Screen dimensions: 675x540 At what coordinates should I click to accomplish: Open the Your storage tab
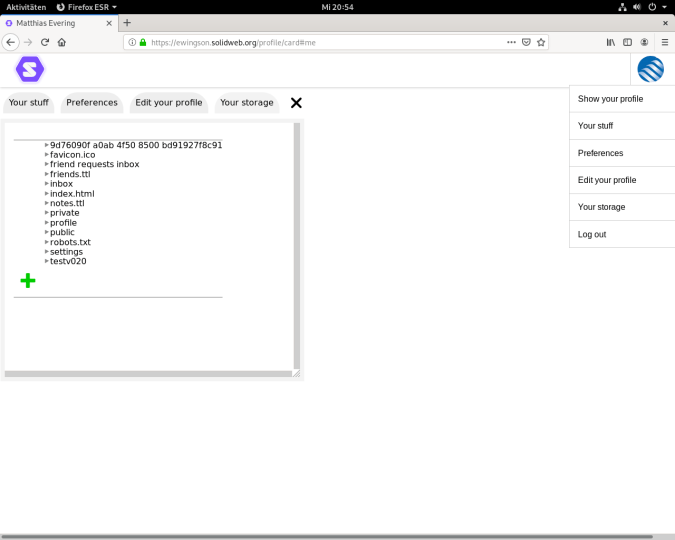click(246, 103)
